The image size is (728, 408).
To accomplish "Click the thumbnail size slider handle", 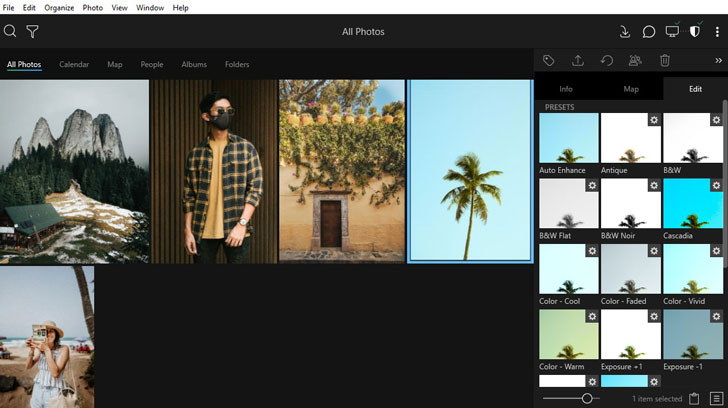I will pyautogui.click(x=587, y=398).
